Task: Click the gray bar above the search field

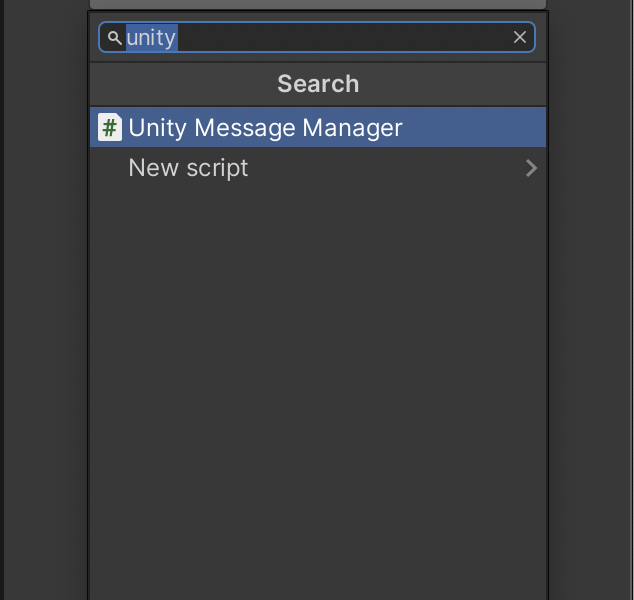Action: point(318,5)
